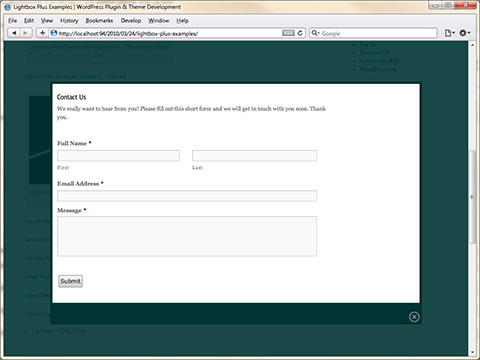Add bookmark with the plus button
The height and width of the screenshot is (360, 480).
[x=42, y=33]
